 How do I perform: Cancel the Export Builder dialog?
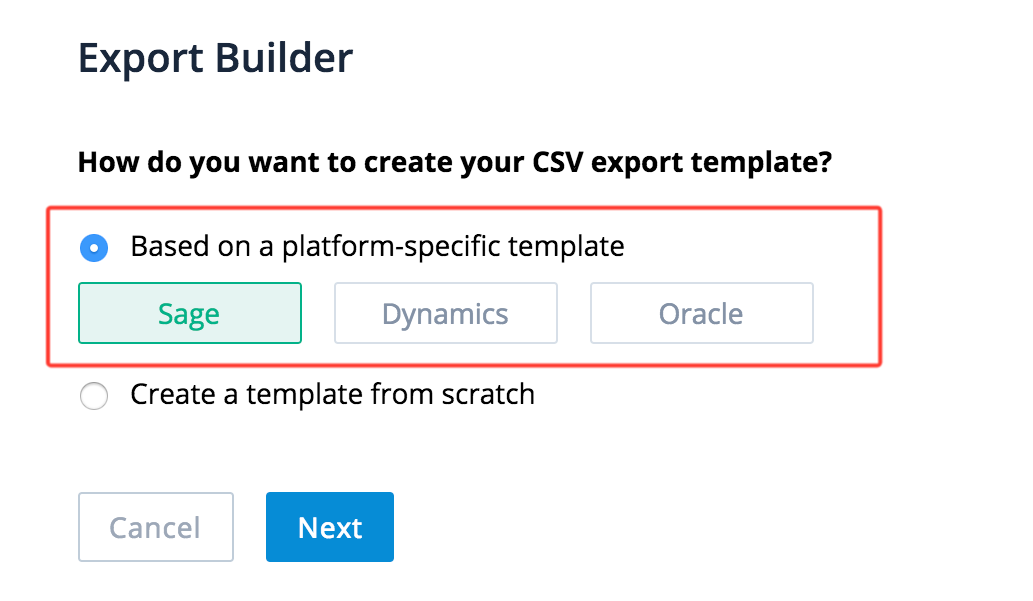tap(155, 527)
